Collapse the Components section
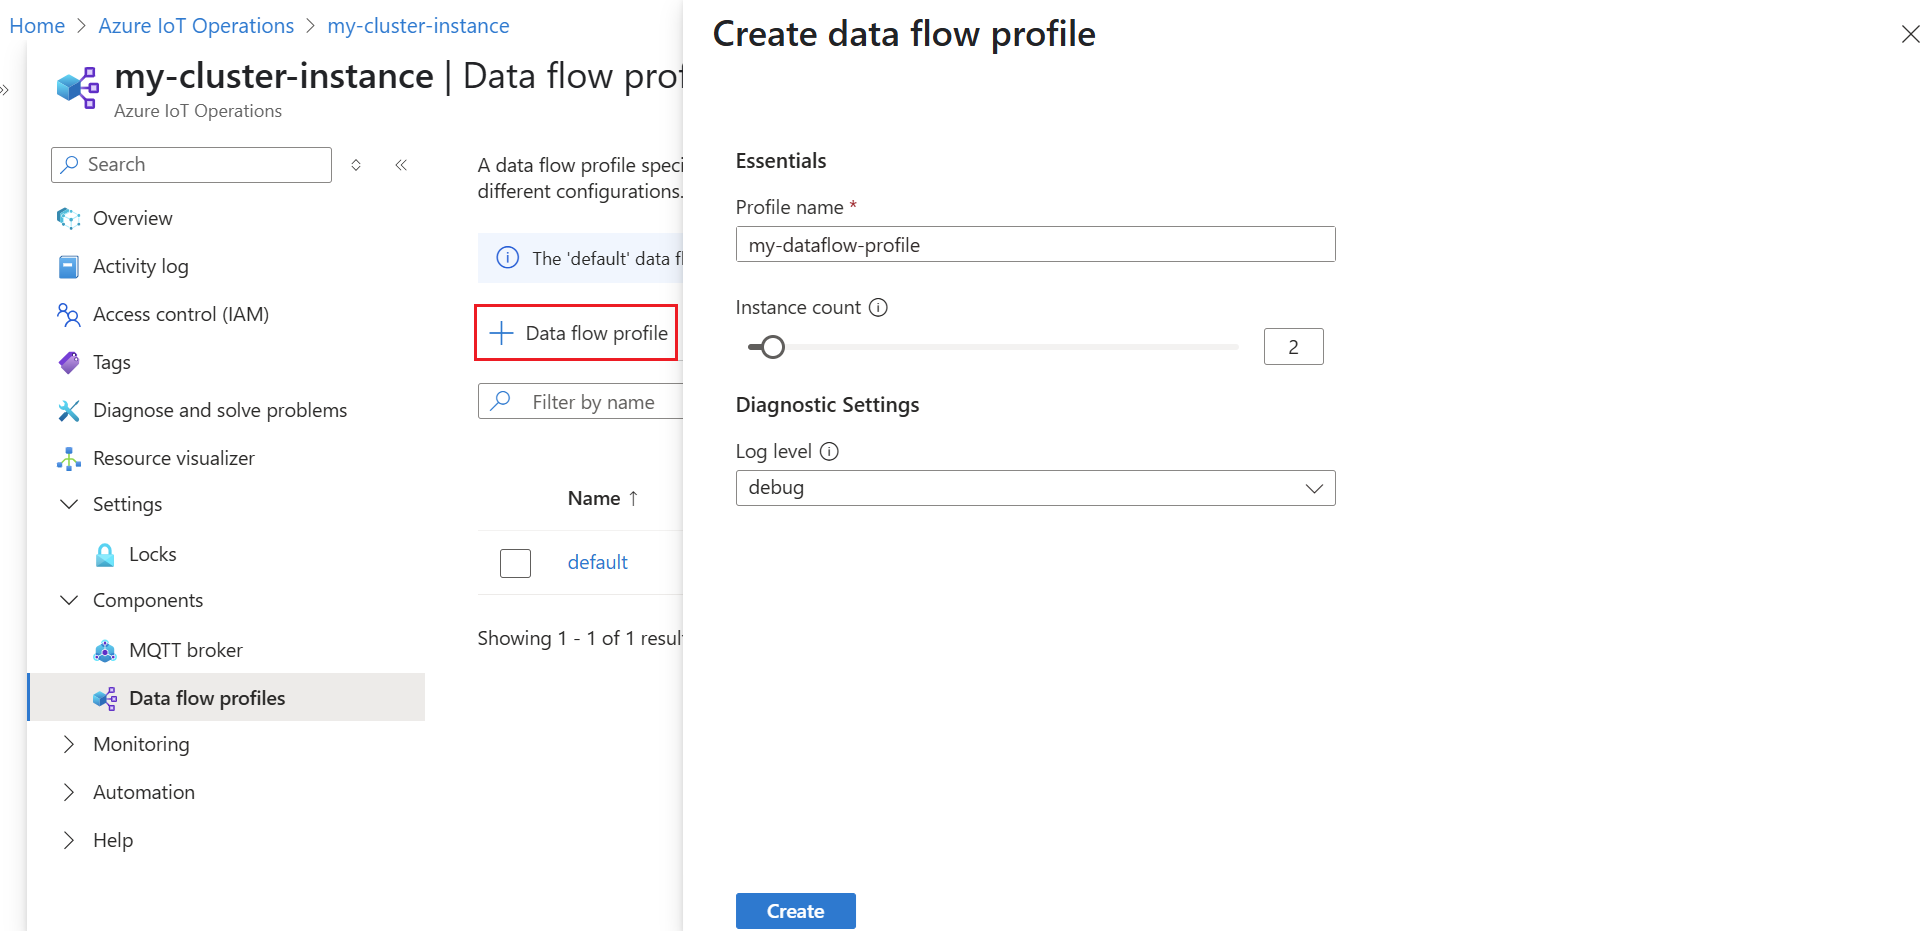Screen dimensions: 1932x931 coord(68,600)
